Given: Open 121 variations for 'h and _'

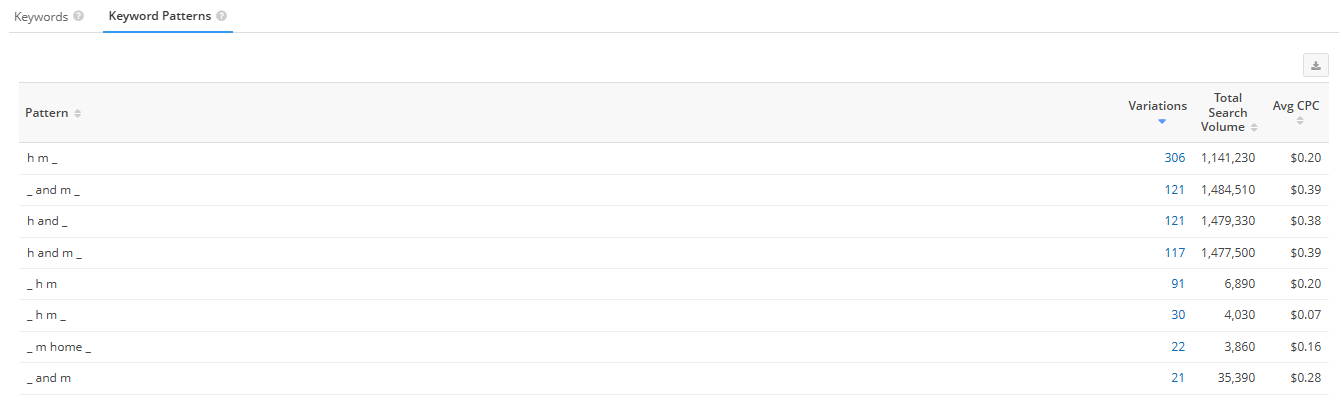Looking at the screenshot, I should click(x=1174, y=220).
